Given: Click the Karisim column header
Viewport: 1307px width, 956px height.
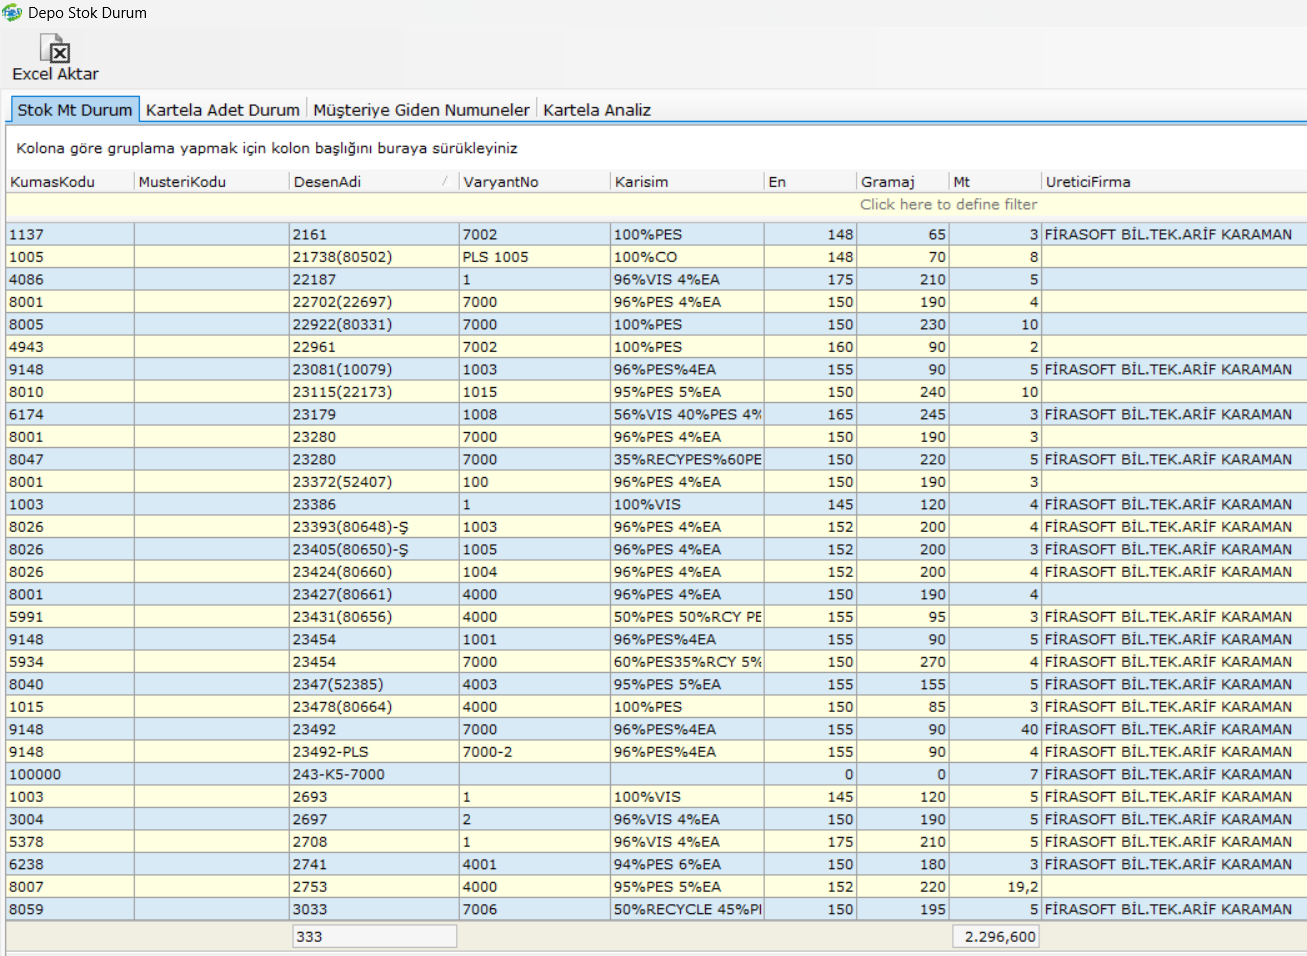Looking at the screenshot, I should (x=641, y=182).
